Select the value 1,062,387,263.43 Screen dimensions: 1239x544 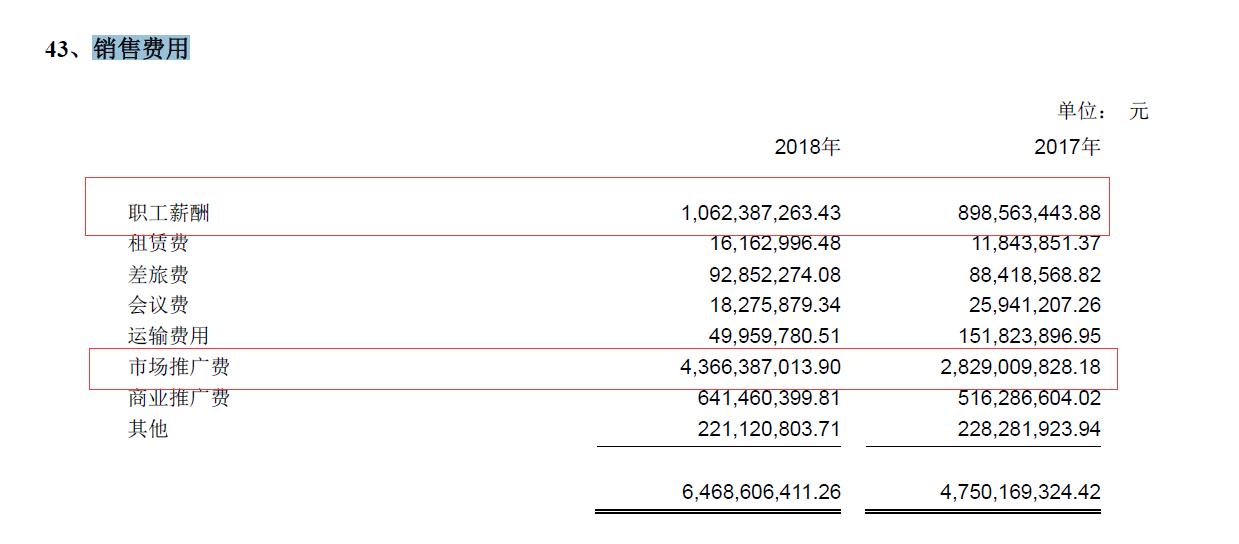coord(760,213)
